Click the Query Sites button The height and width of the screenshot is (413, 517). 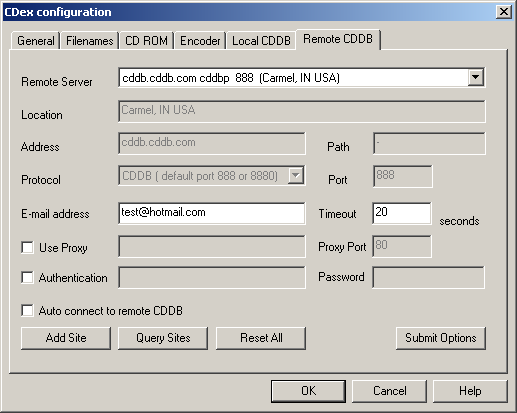click(163, 338)
